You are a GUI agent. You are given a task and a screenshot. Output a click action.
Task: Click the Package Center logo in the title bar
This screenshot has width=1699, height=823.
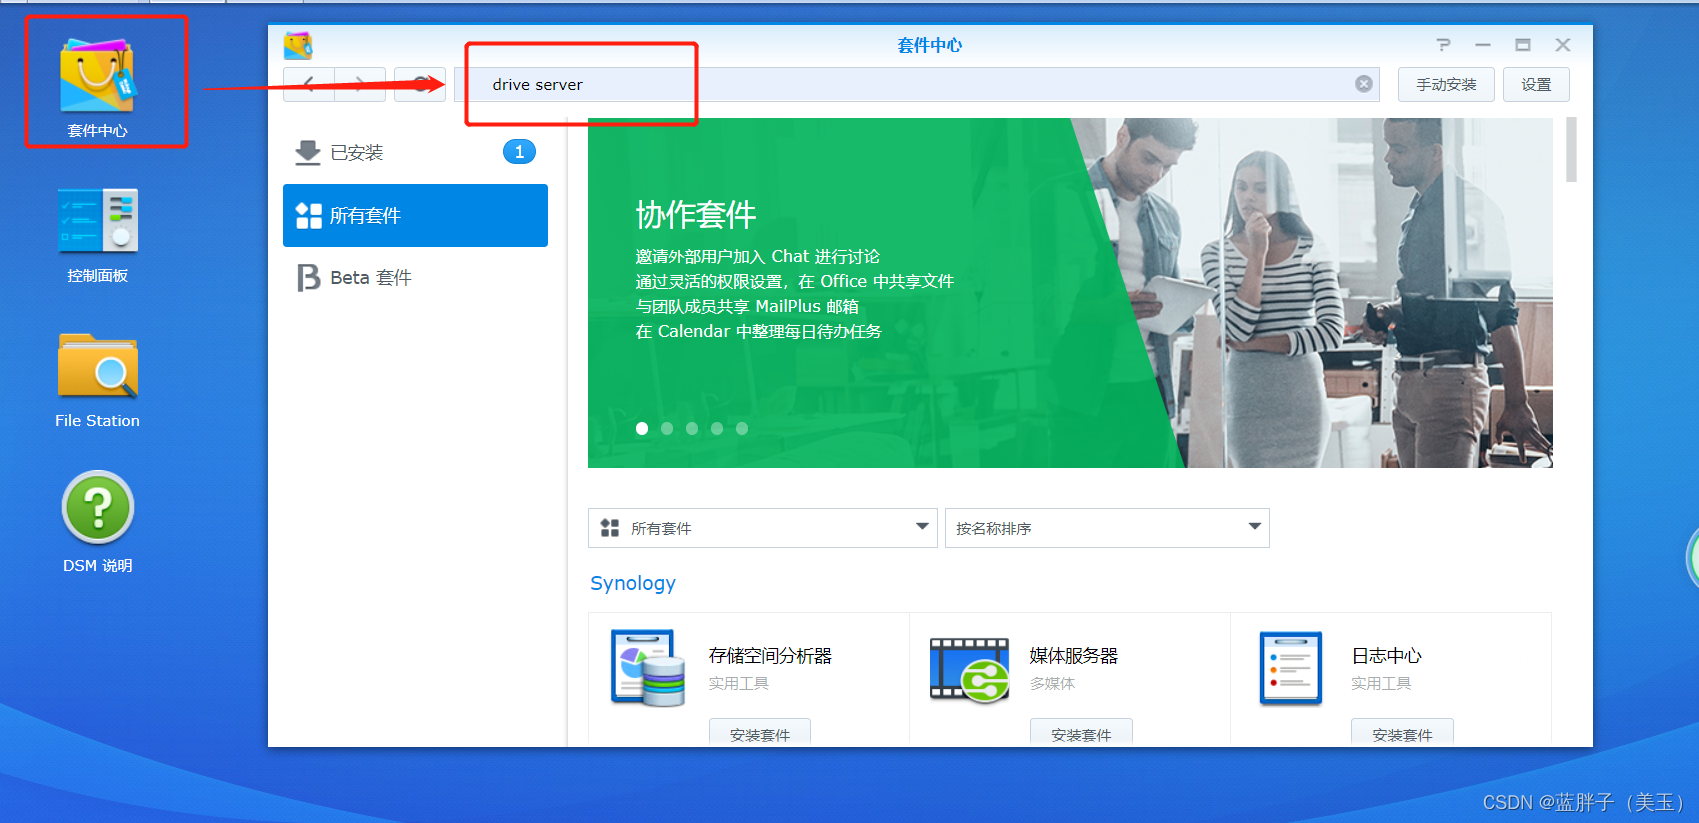click(x=298, y=45)
